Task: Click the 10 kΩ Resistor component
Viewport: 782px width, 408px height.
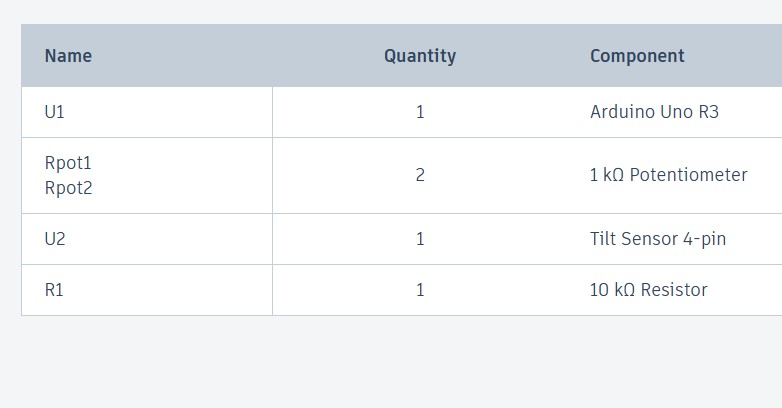Action: (648, 290)
